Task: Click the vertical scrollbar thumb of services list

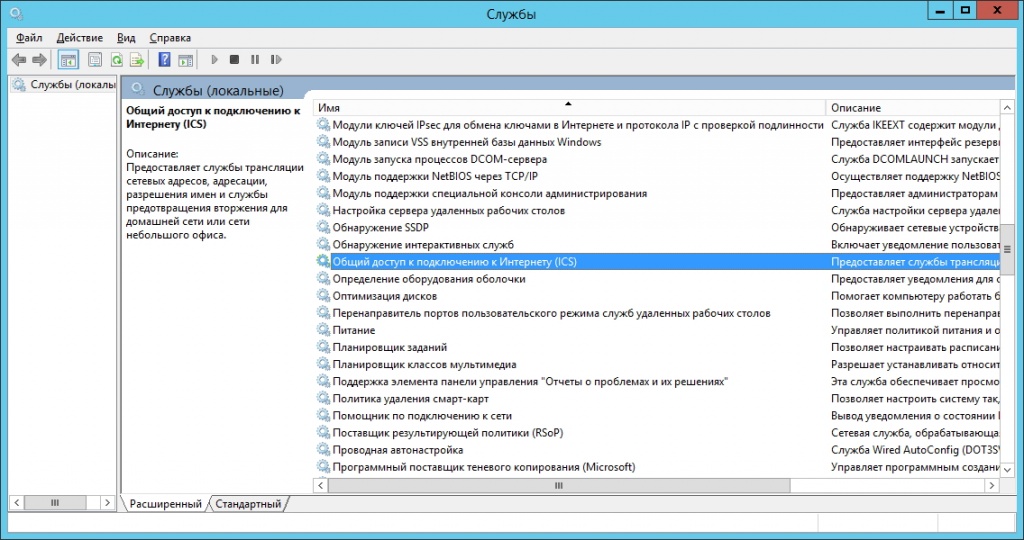Action: tap(1007, 249)
